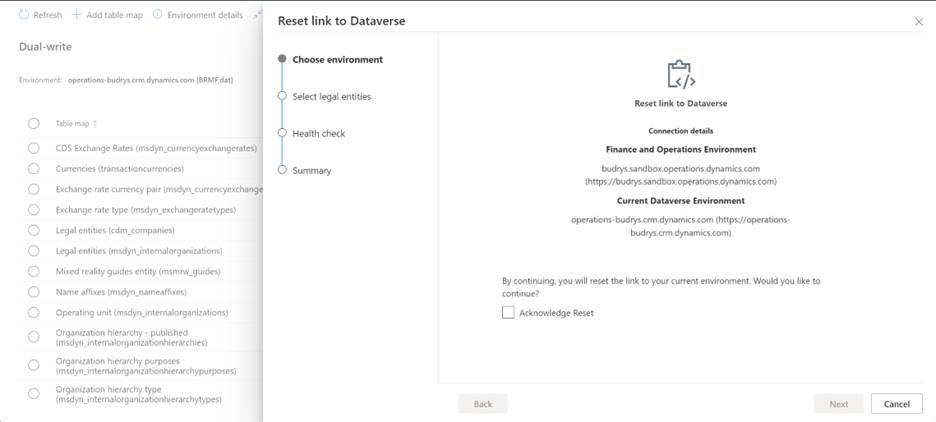Image resolution: width=936 pixels, height=422 pixels.
Task: Go to the Health check step
Action: pos(319,134)
